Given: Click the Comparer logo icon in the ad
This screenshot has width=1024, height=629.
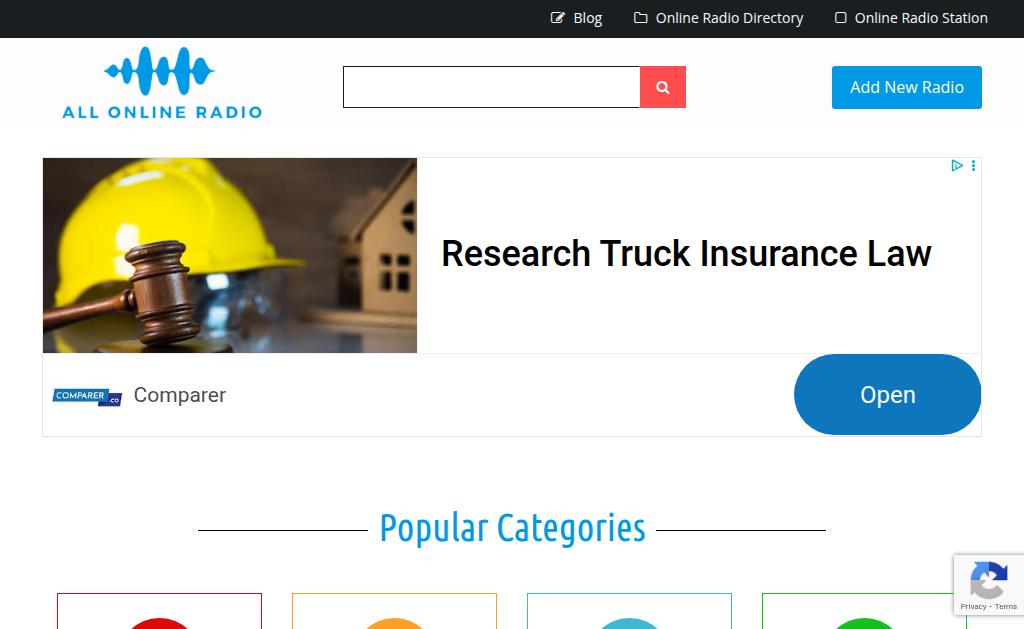Looking at the screenshot, I should [87, 396].
